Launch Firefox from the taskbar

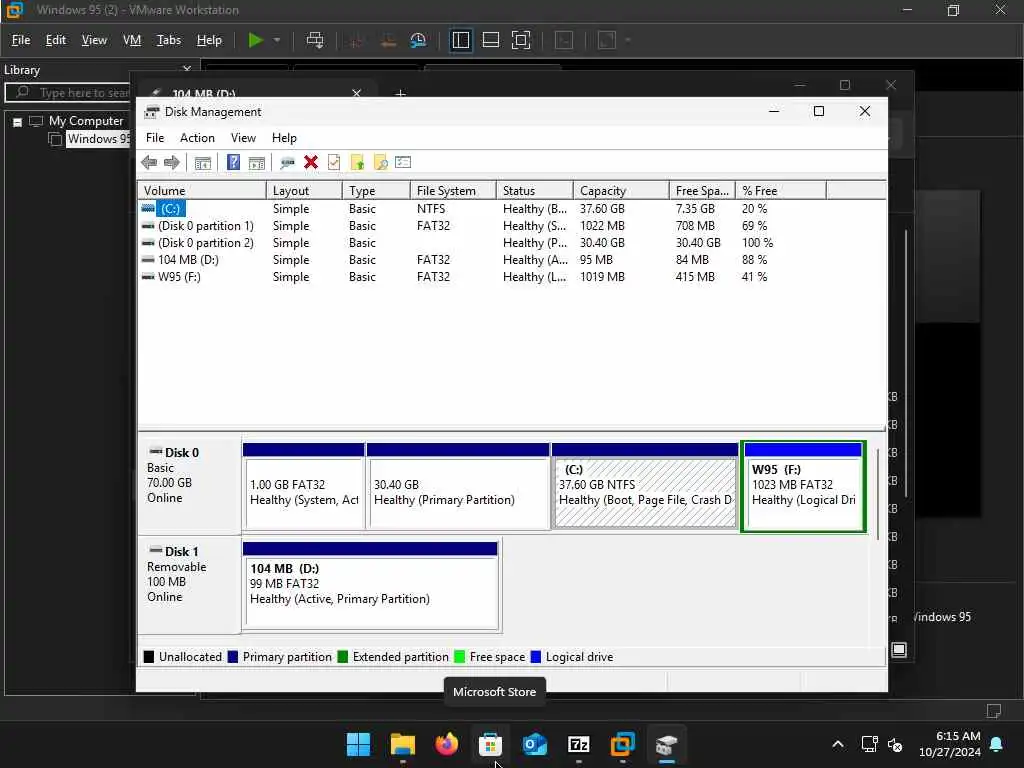(447, 744)
